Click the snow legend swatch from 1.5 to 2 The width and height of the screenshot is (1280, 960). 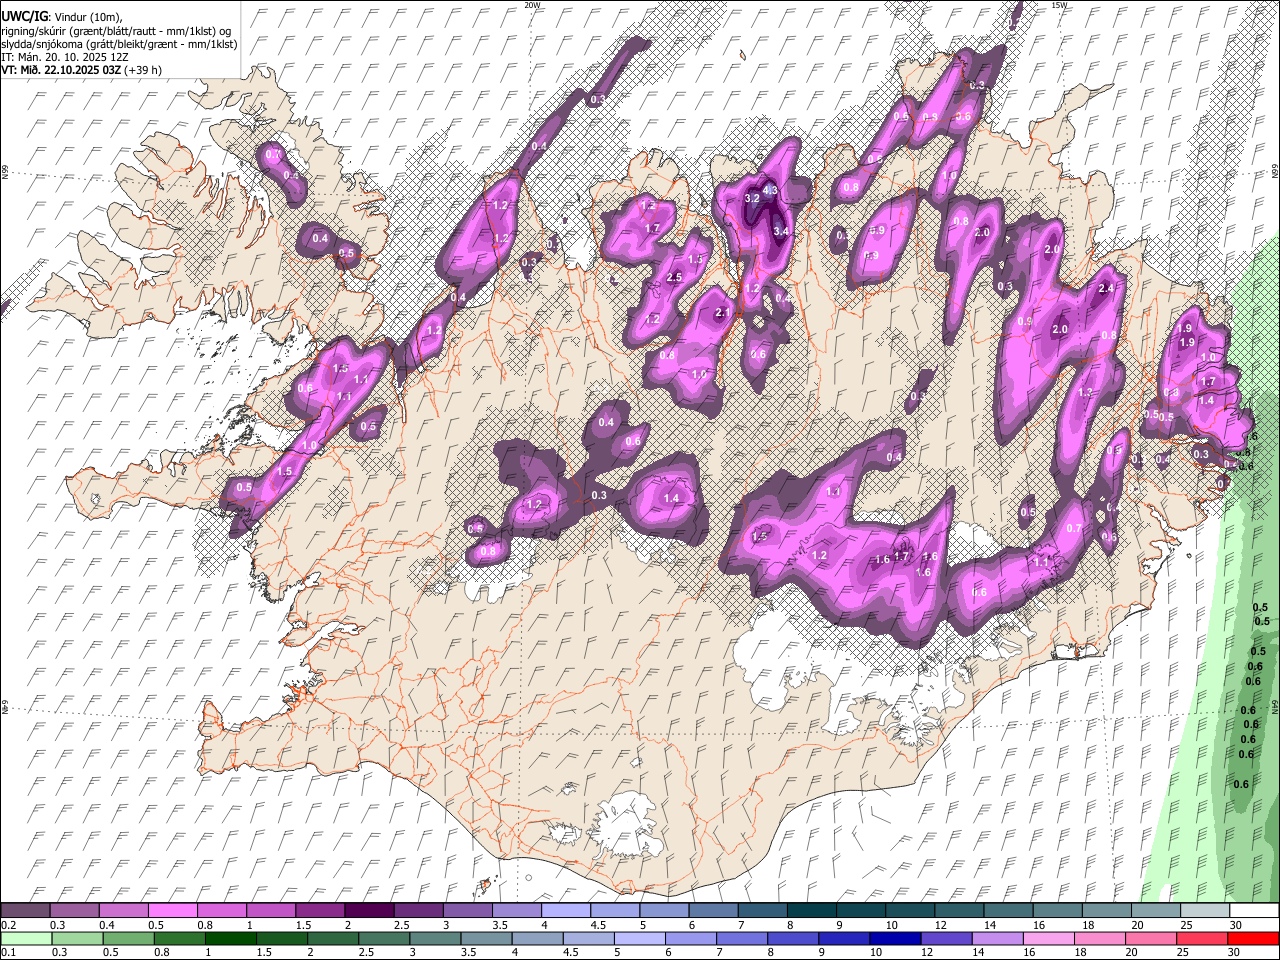pyautogui.click(x=319, y=911)
